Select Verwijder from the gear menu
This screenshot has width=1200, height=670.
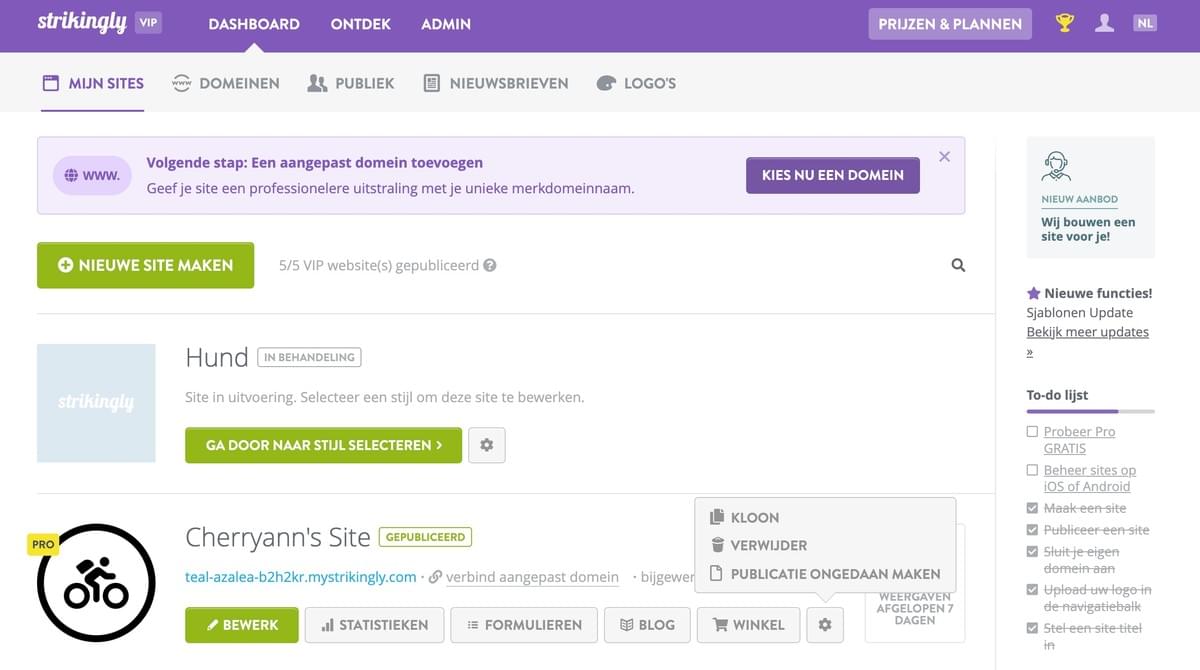[x=757, y=545]
